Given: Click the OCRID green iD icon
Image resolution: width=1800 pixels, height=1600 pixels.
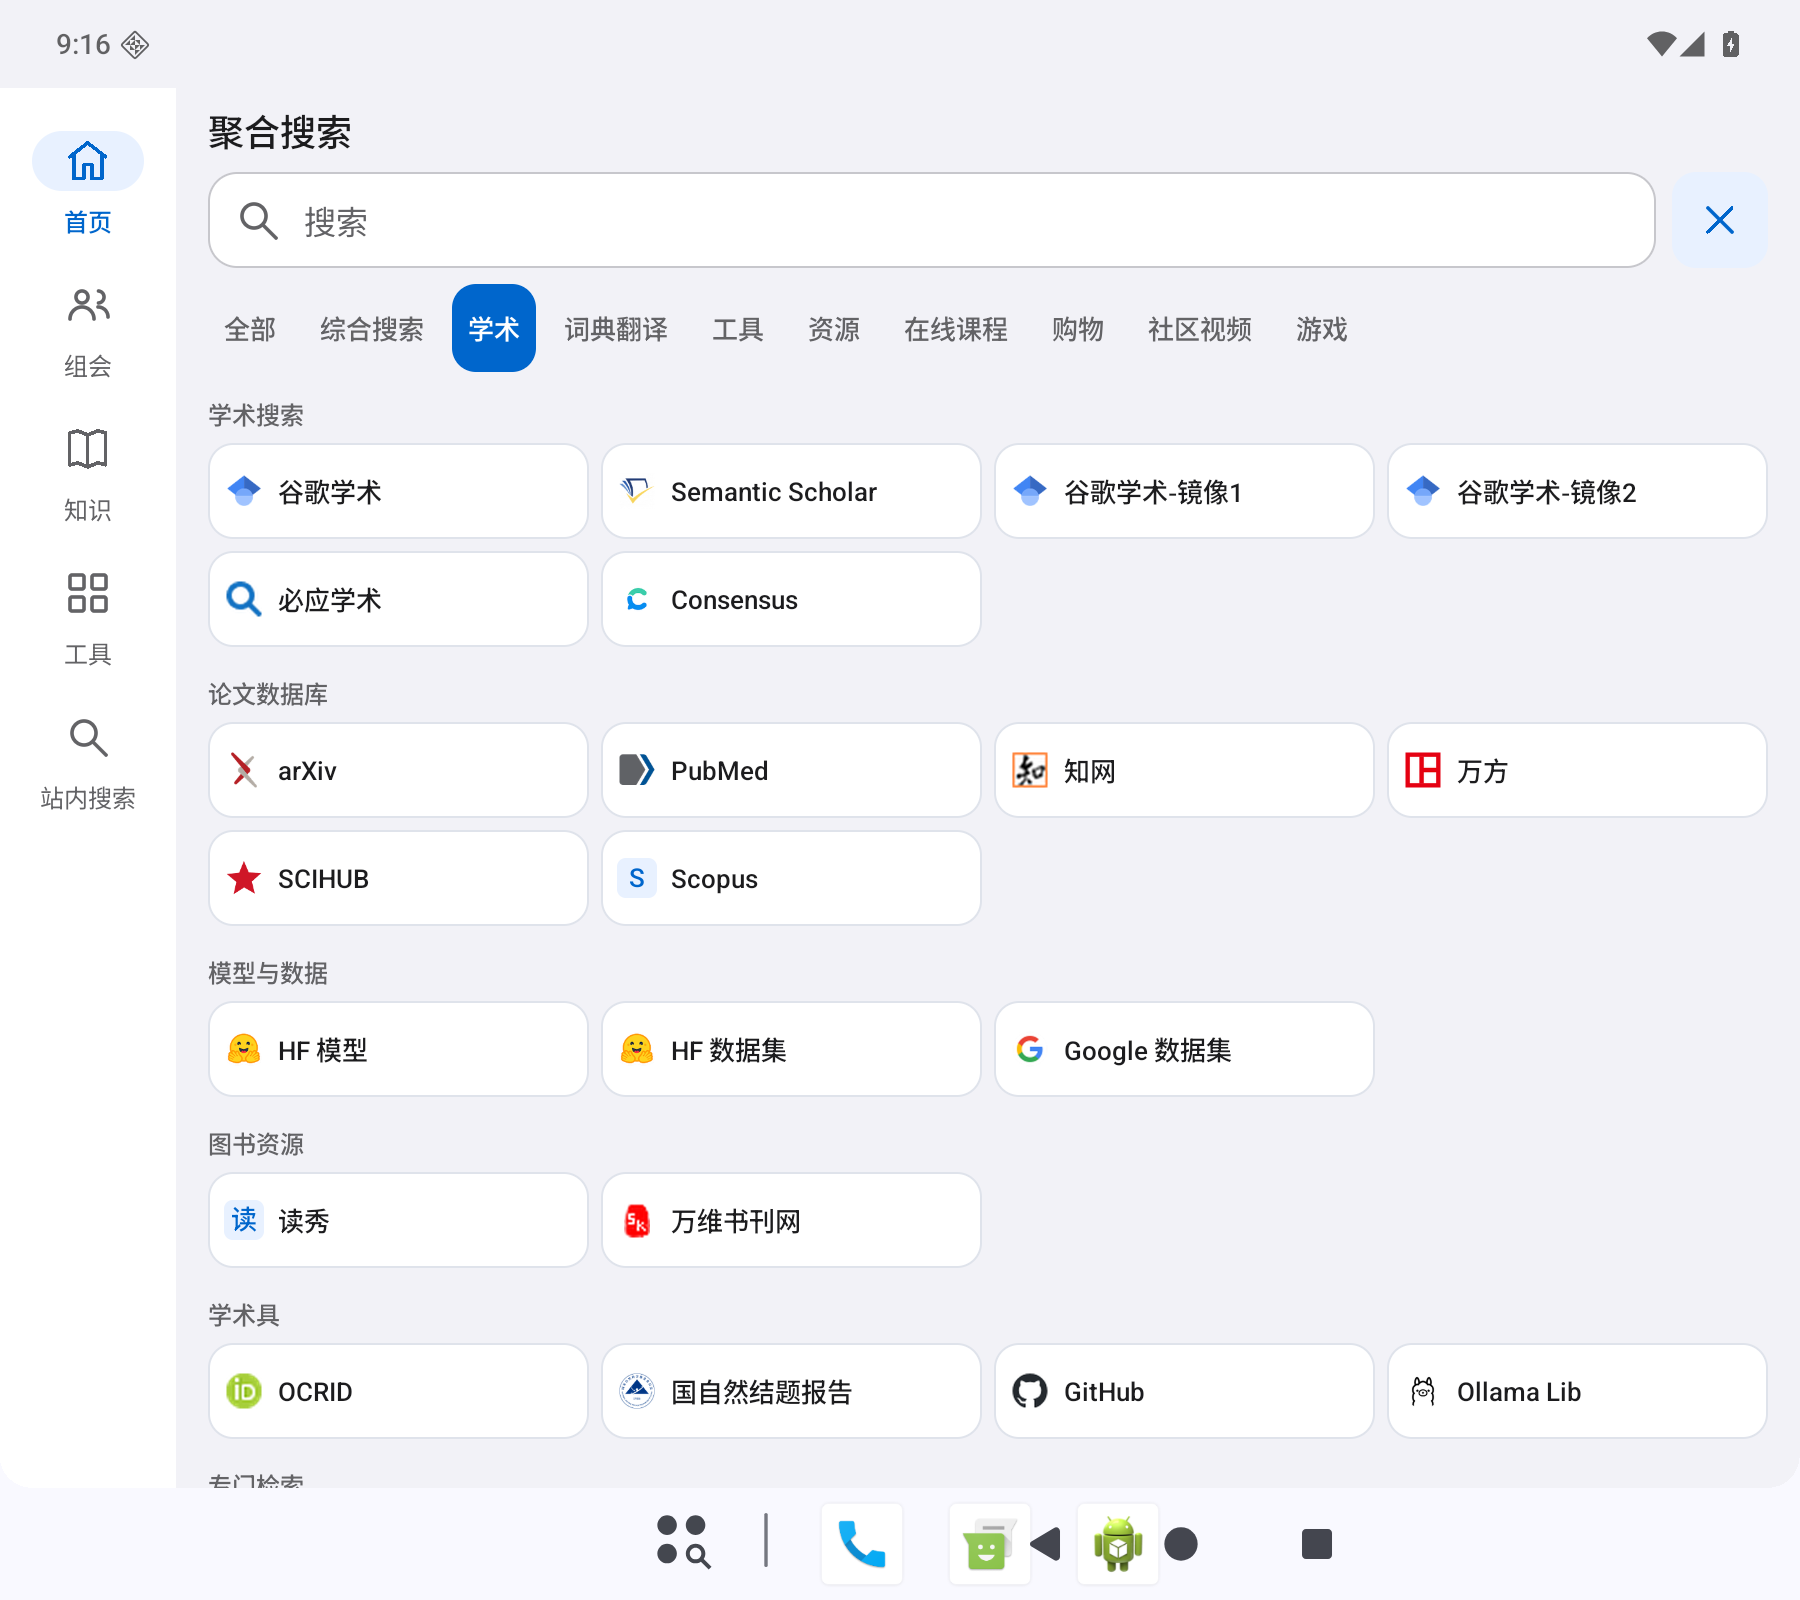Looking at the screenshot, I should (244, 1391).
